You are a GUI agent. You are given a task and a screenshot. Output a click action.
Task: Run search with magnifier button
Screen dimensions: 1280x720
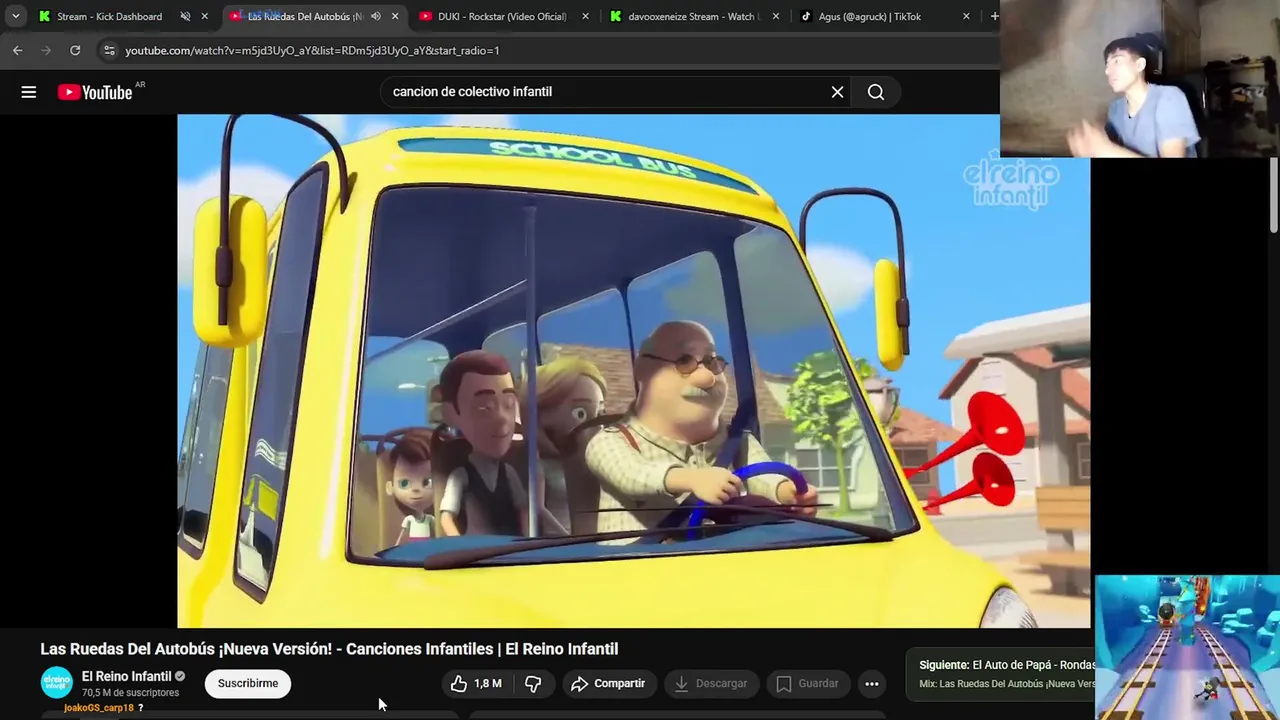pos(876,92)
